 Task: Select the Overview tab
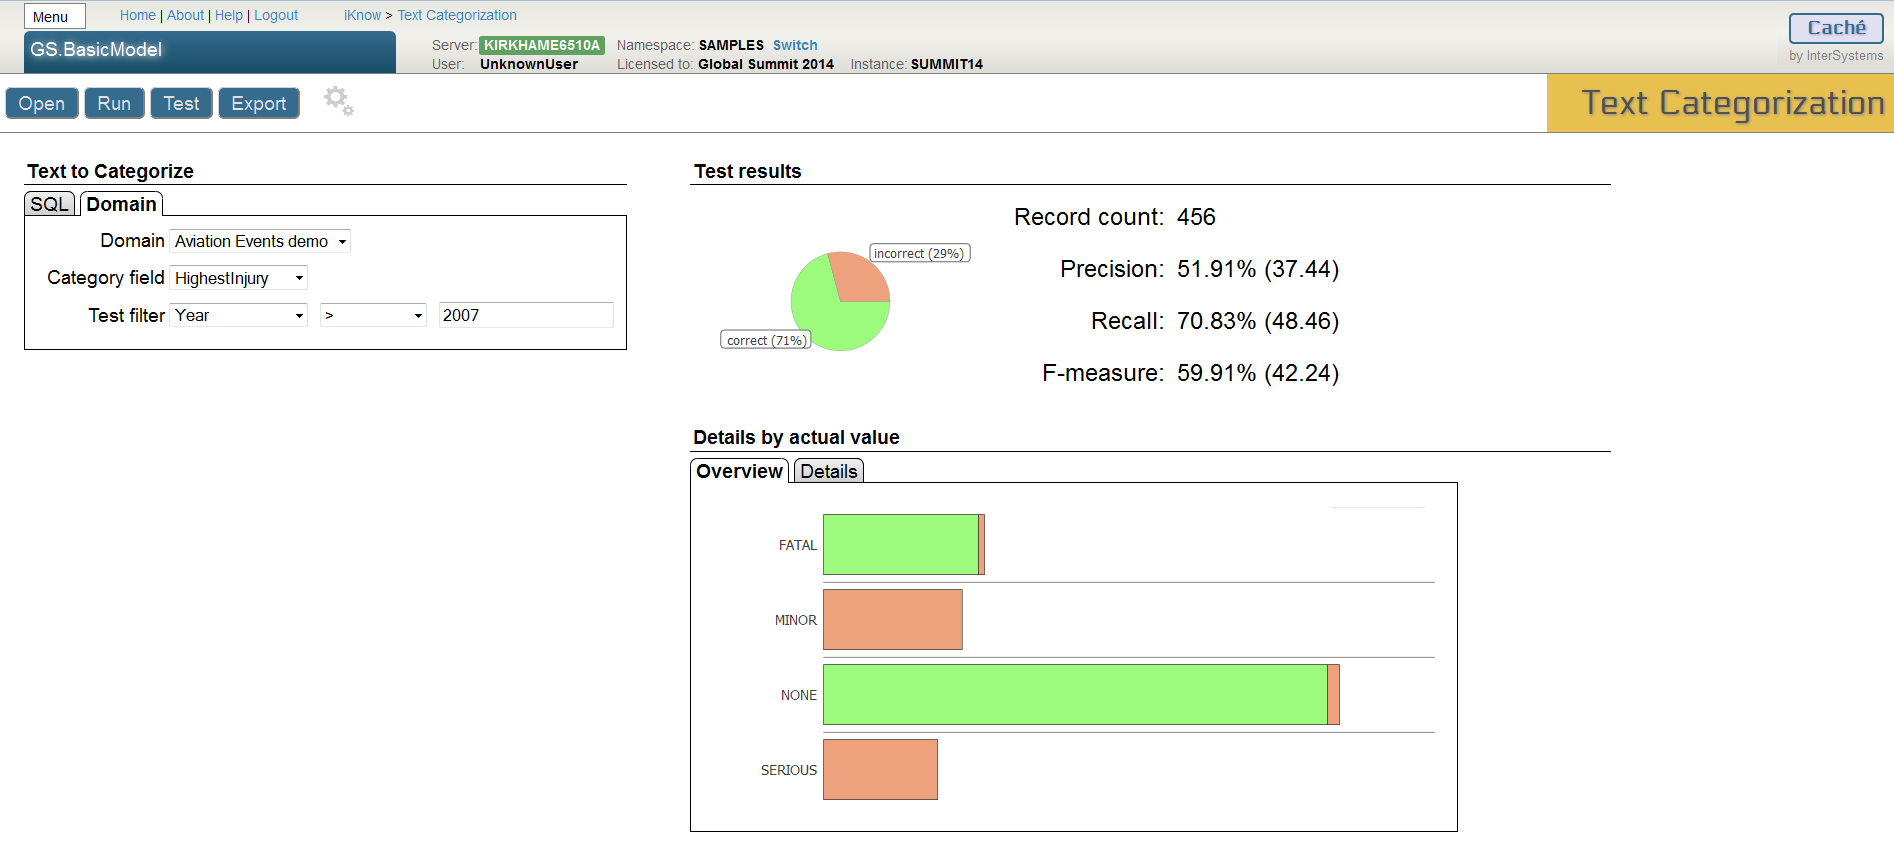pyautogui.click(x=739, y=471)
